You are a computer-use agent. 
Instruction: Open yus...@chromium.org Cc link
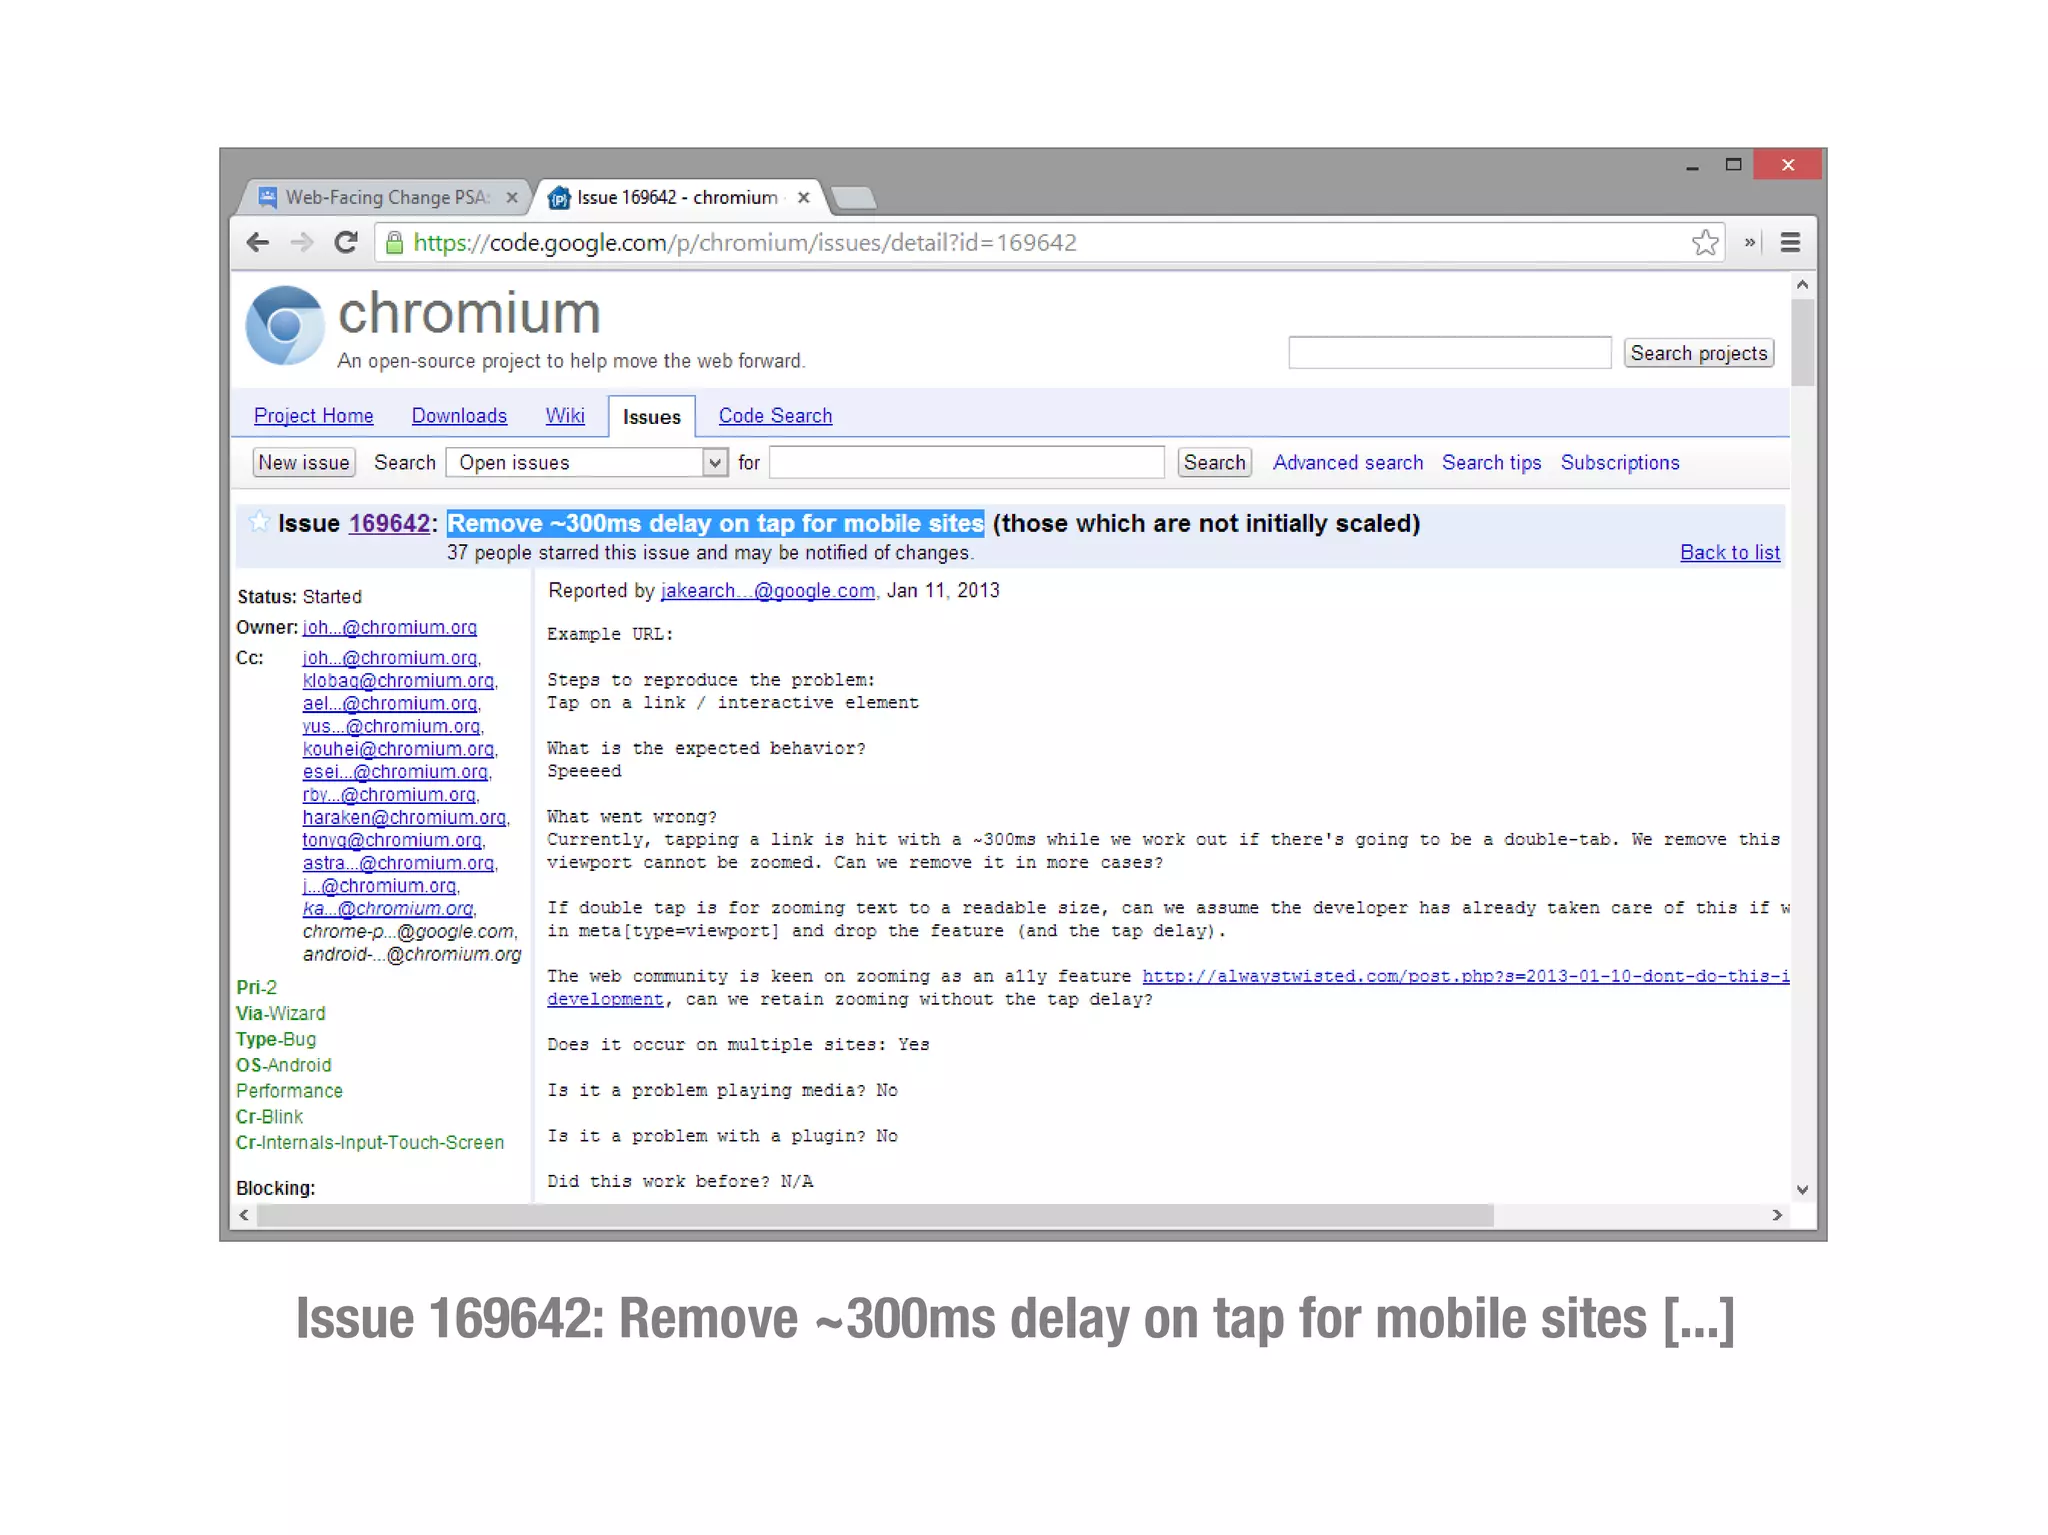coord(392,726)
